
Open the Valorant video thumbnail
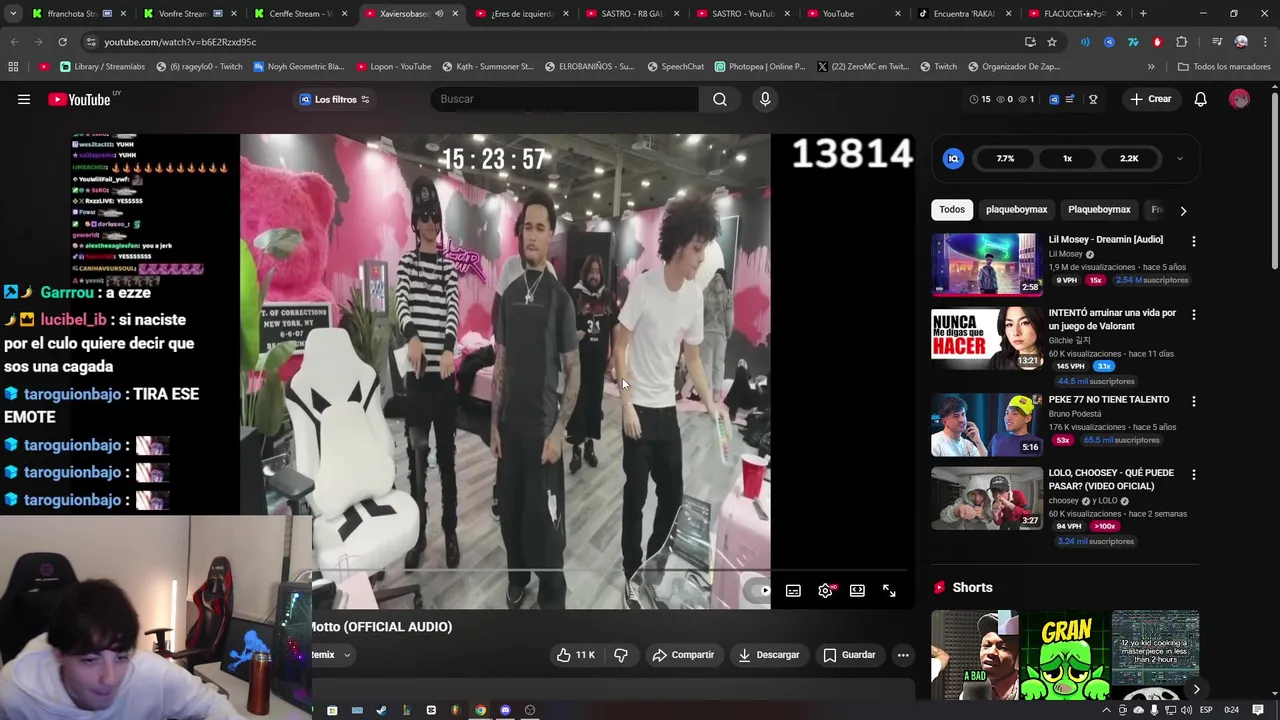click(x=986, y=339)
